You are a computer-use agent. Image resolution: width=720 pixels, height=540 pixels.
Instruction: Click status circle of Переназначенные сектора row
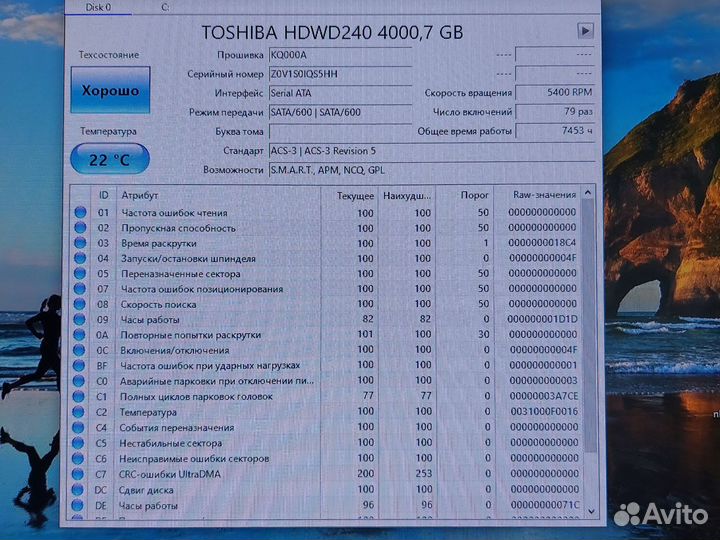(x=80, y=273)
